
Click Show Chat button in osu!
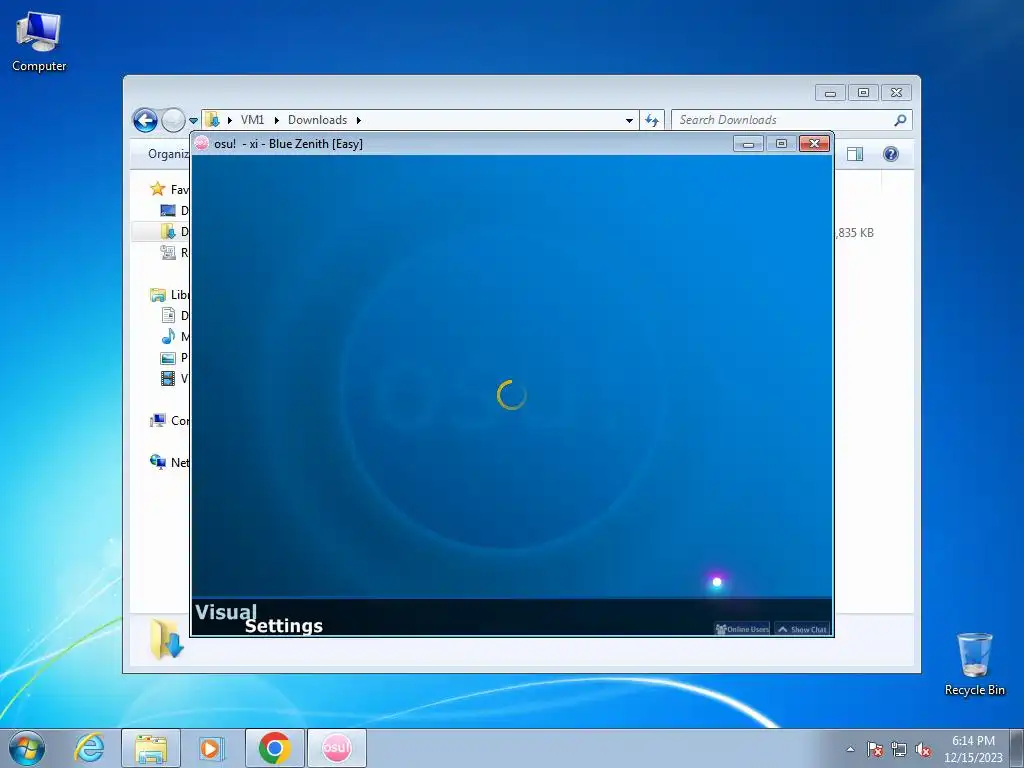point(802,629)
